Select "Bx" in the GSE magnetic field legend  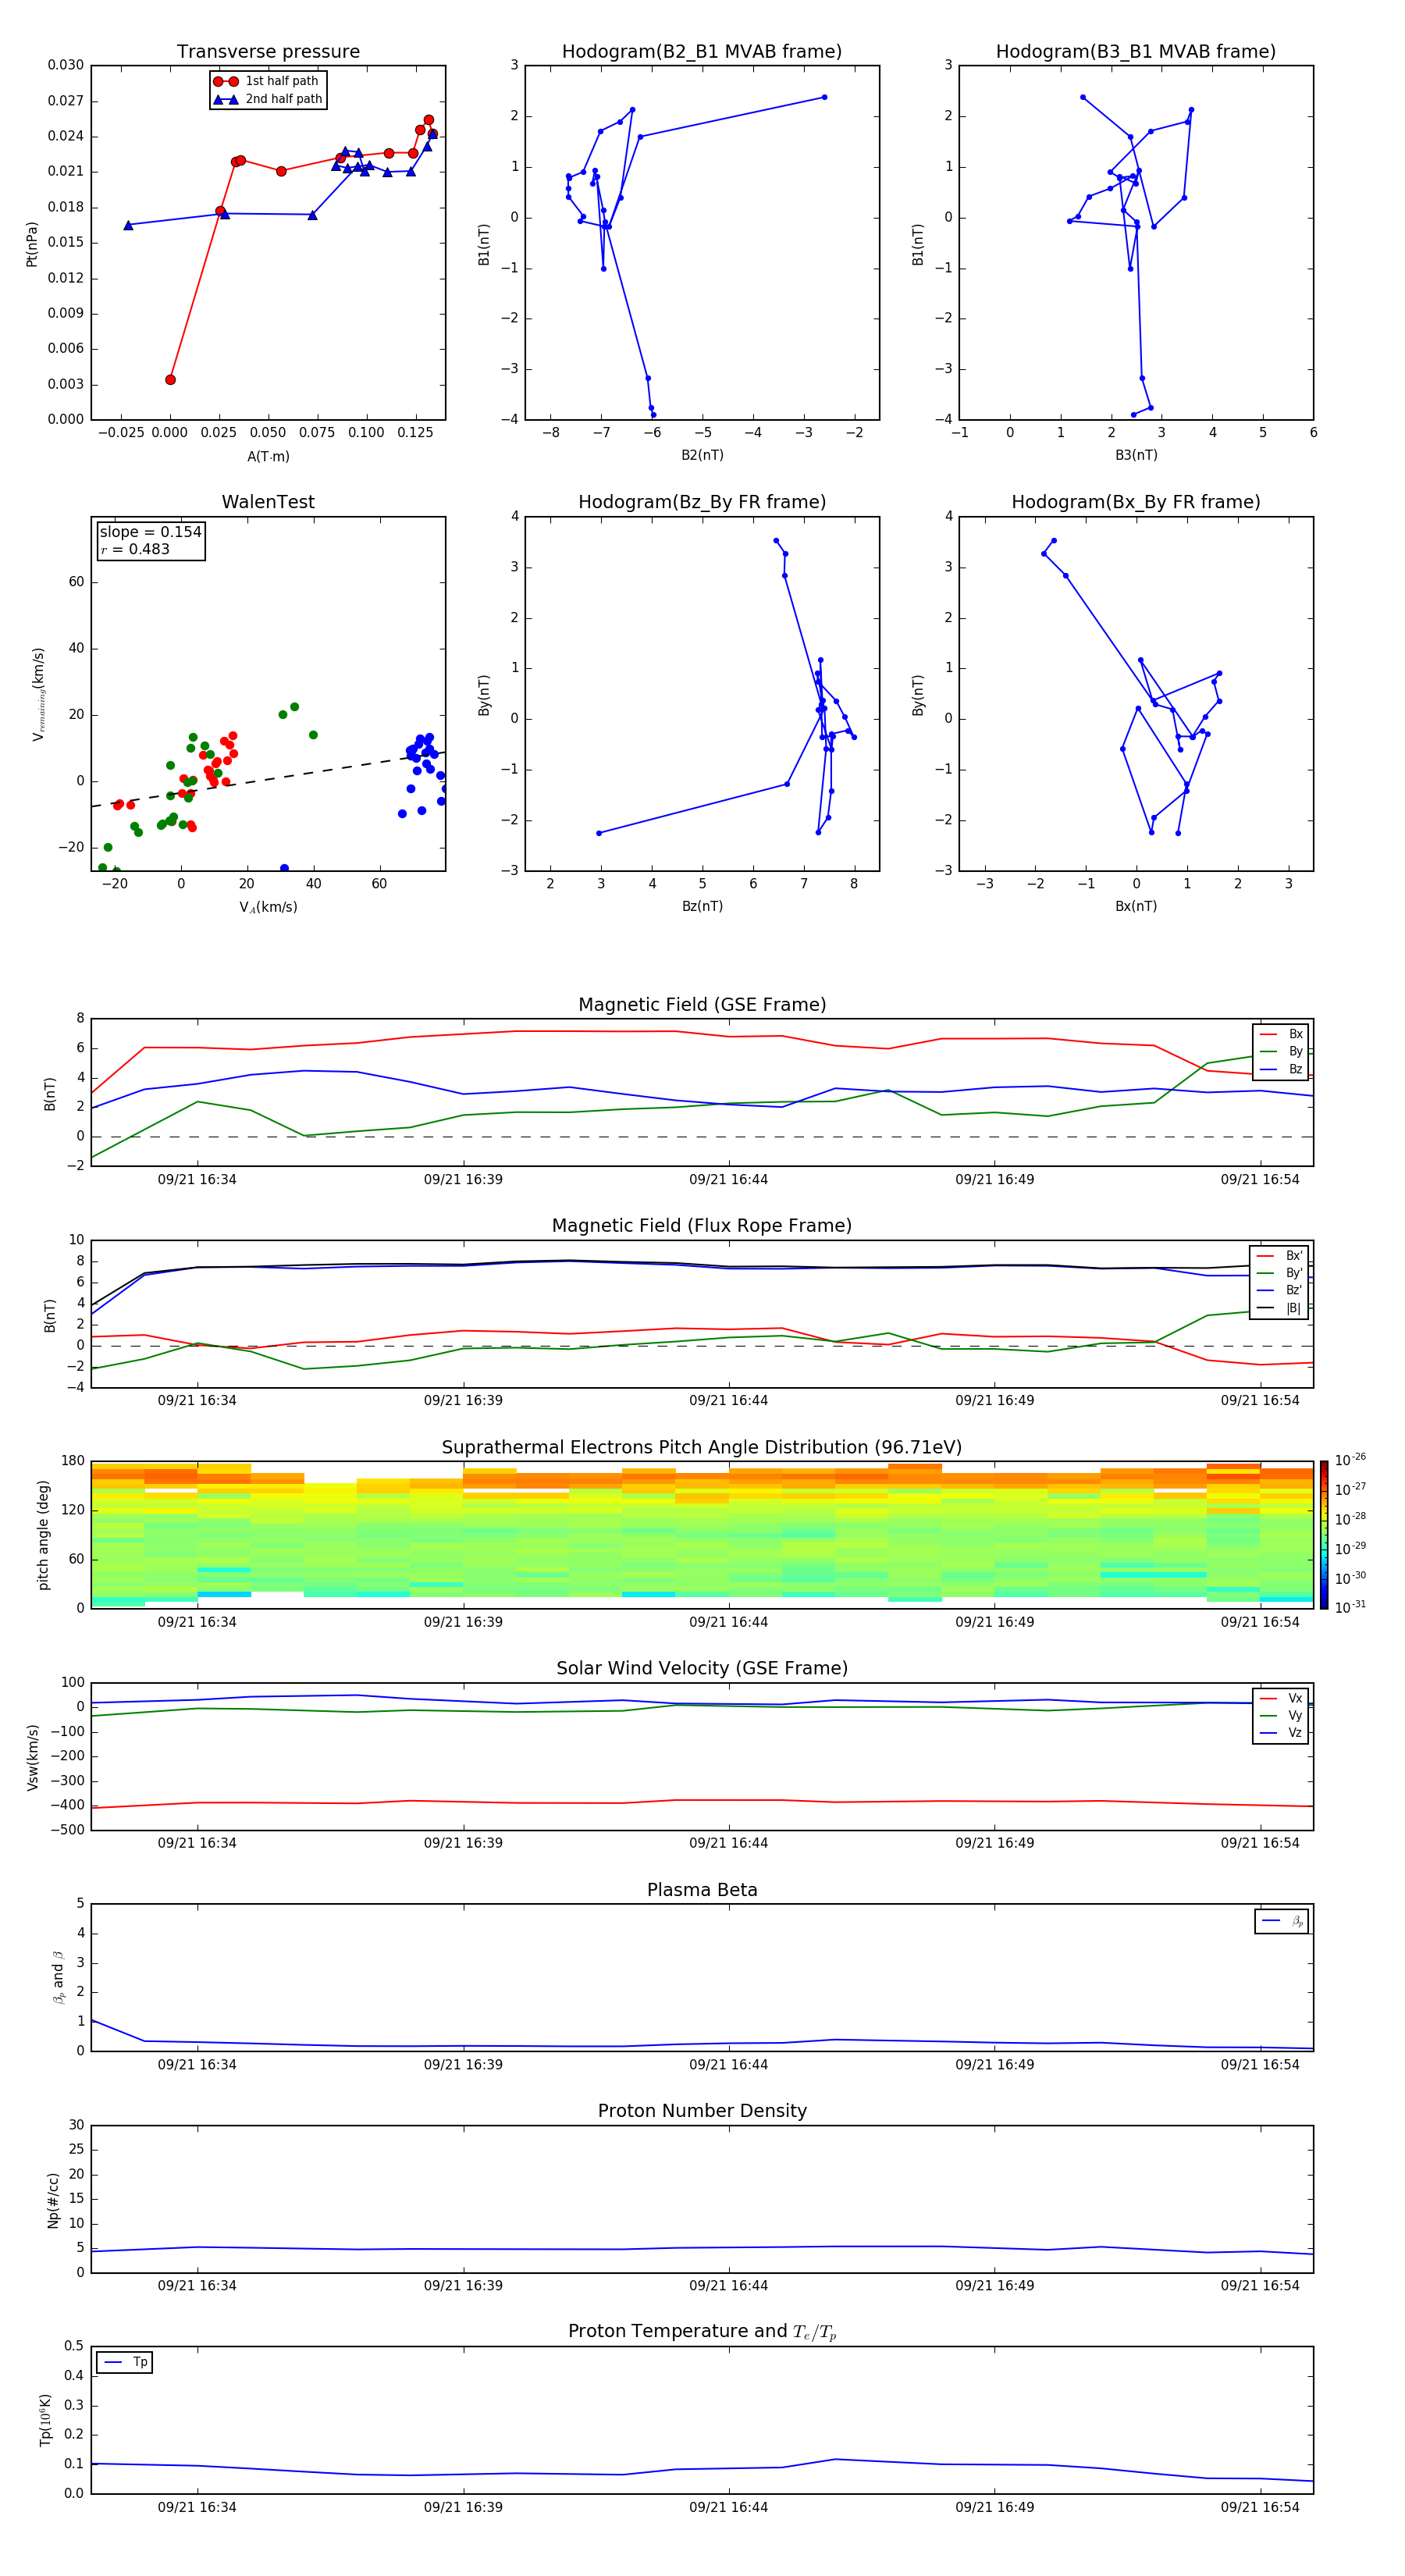coord(1281,1034)
